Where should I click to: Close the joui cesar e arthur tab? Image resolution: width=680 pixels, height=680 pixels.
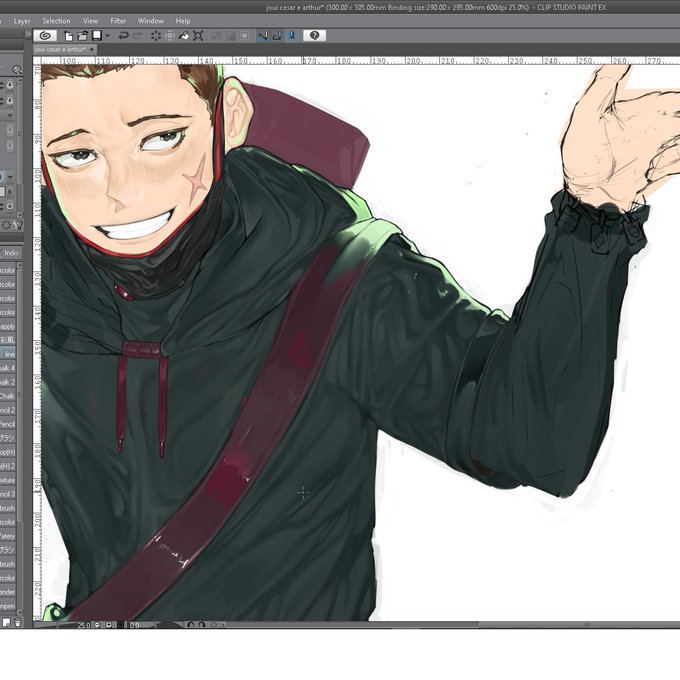pos(92,49)
